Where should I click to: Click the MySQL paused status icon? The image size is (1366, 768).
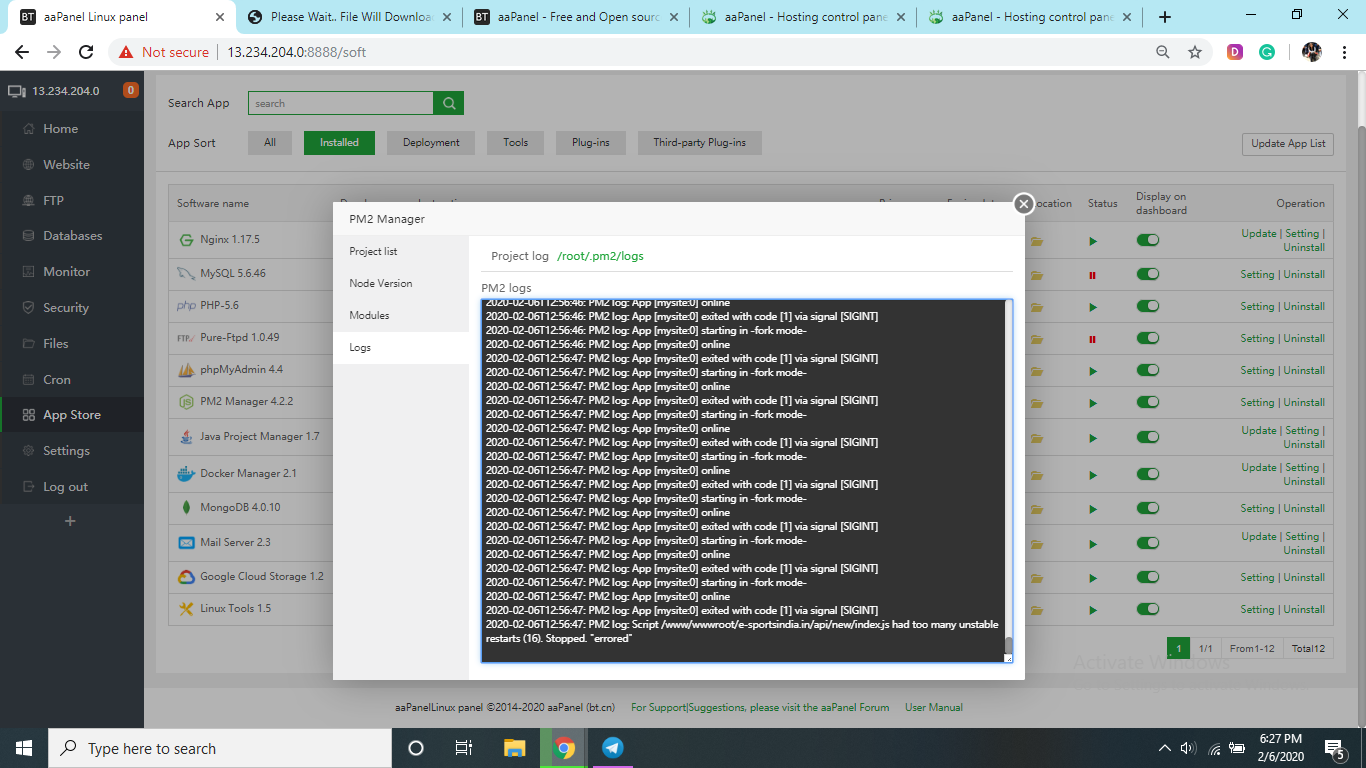[x=1093, y=274]
